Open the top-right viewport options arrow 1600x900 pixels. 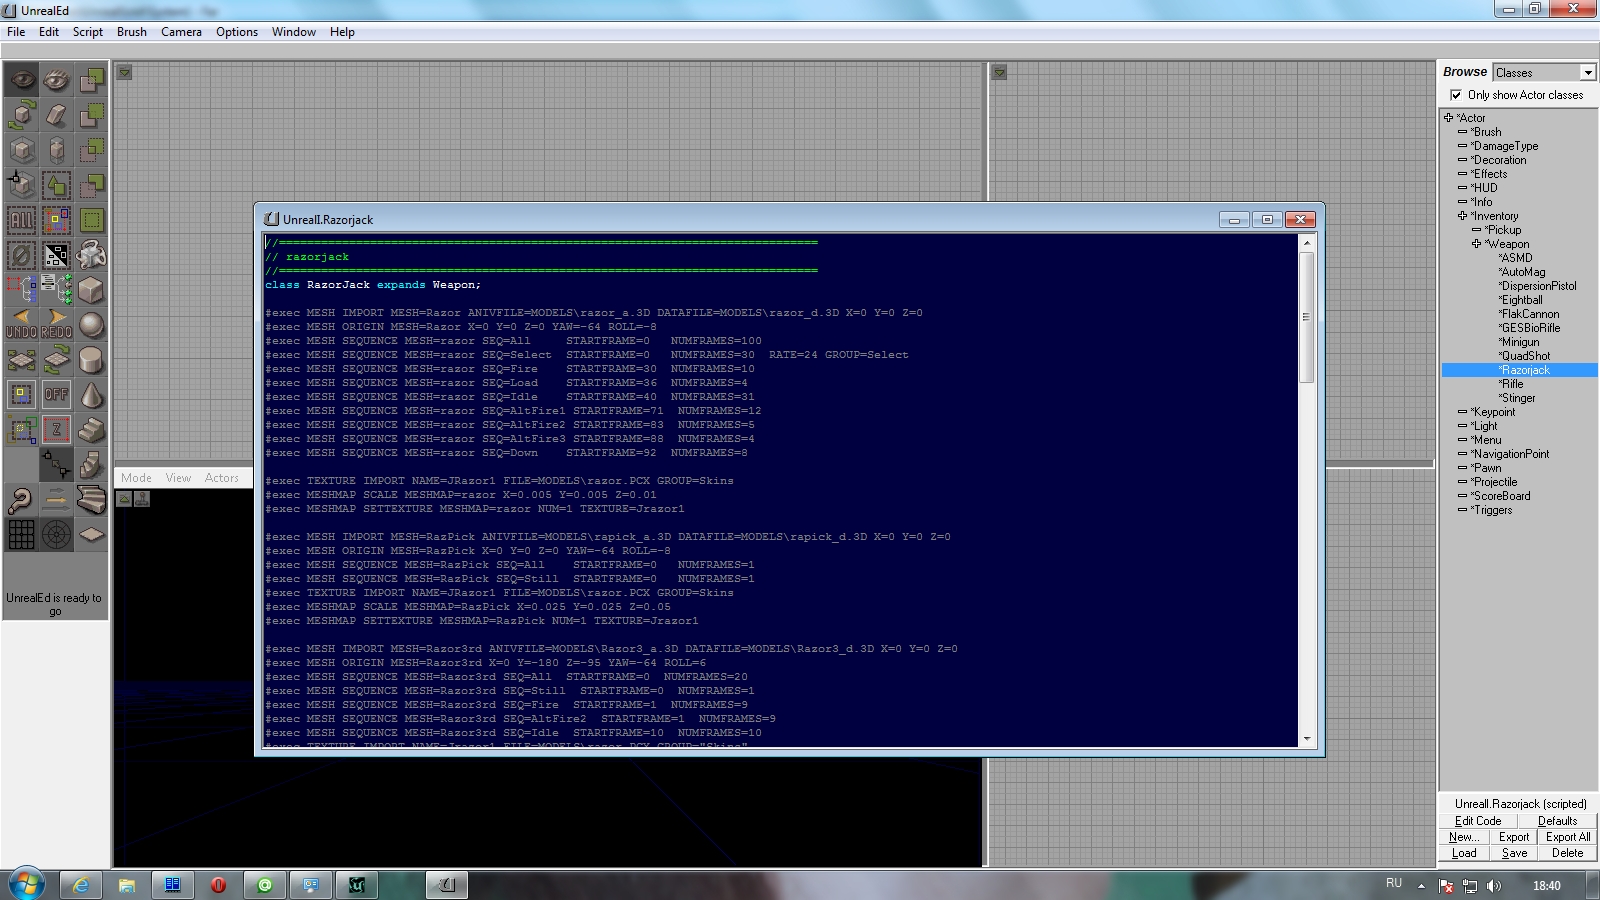tap(999, 72)
